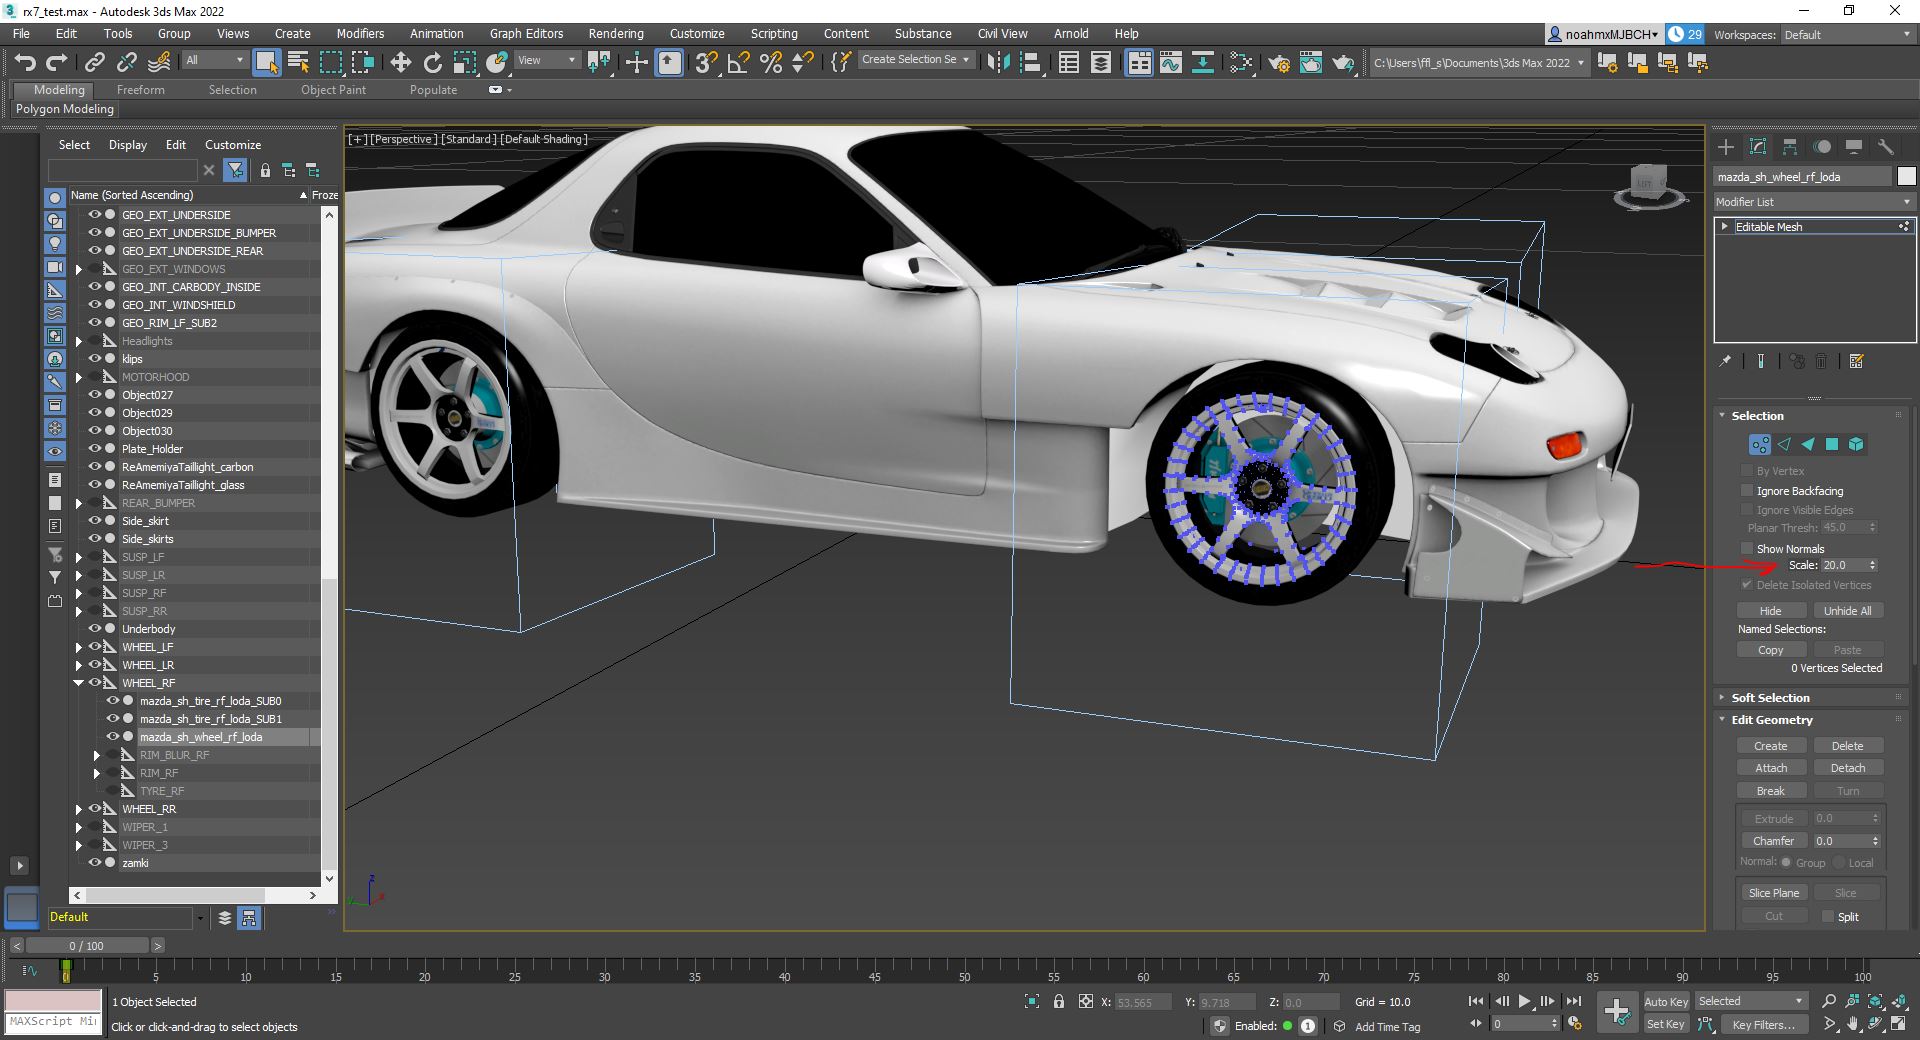Open the Rendering menu

[x=616, y=34]
